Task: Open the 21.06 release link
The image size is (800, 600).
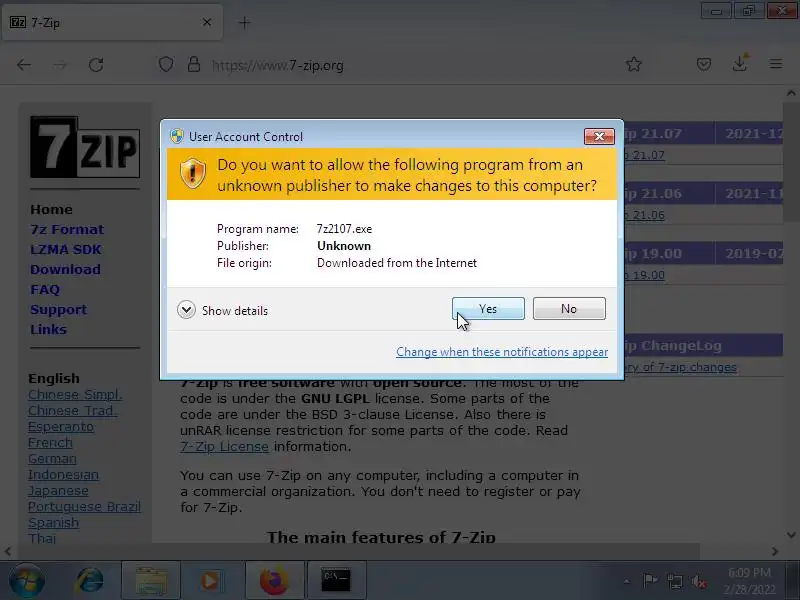Action: pos(645,215)
